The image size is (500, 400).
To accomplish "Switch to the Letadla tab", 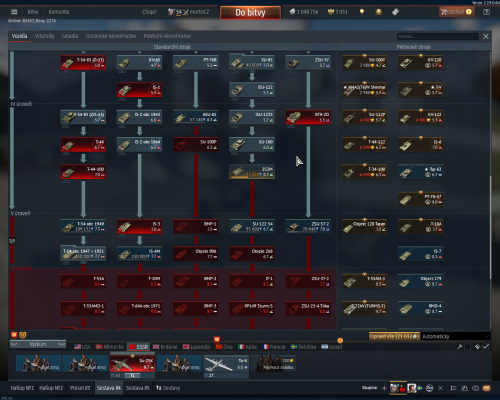I will click(70, 36).
